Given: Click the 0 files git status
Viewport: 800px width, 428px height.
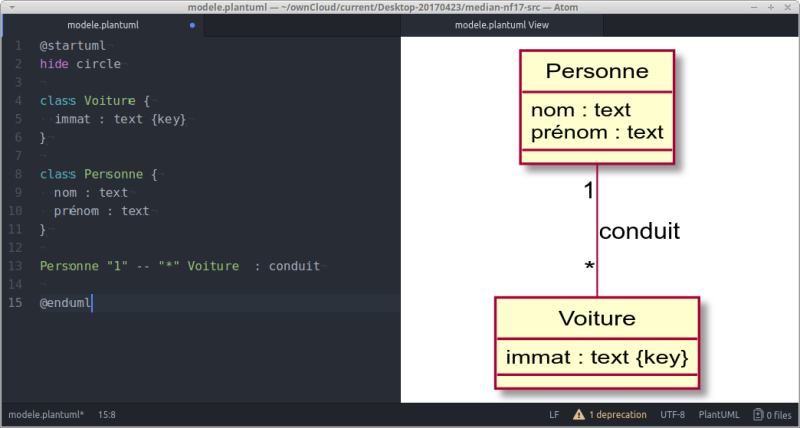Looking at the screenshot, I should [x=772, y=415].
